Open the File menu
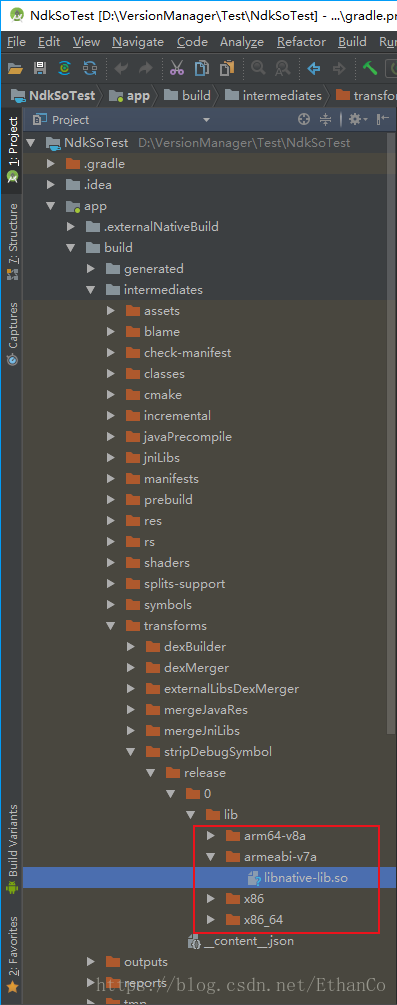 coord(16,42)
